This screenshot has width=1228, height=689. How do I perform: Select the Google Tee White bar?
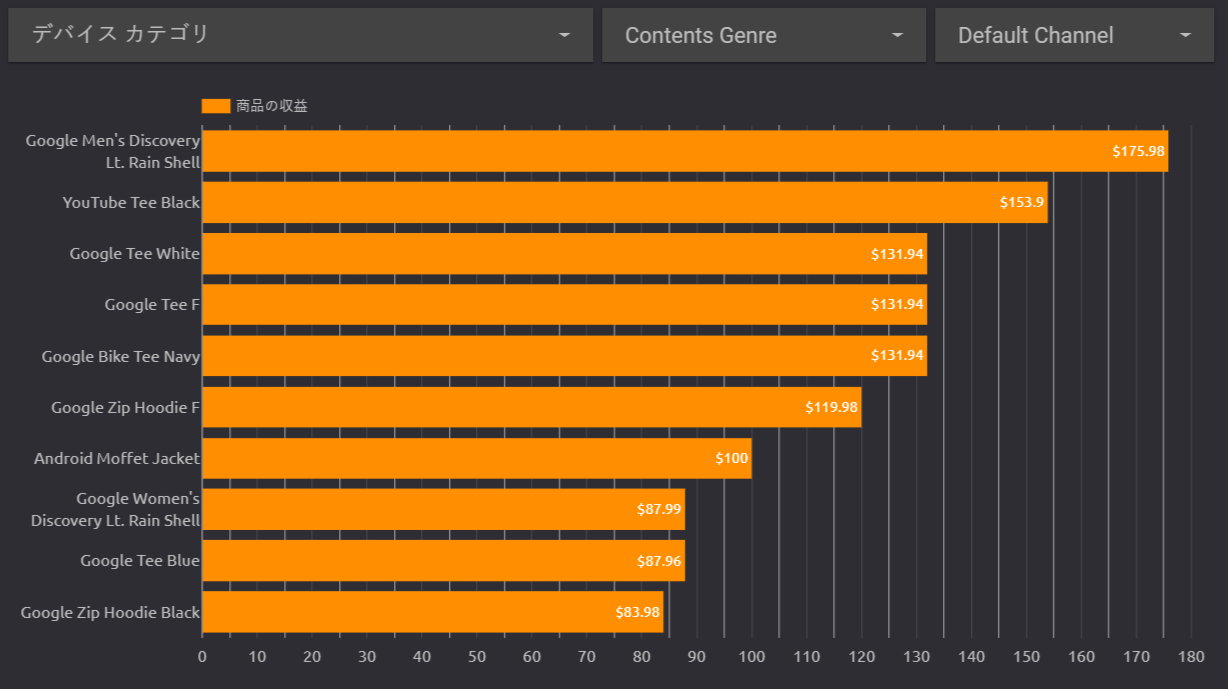tap(564, 254)
